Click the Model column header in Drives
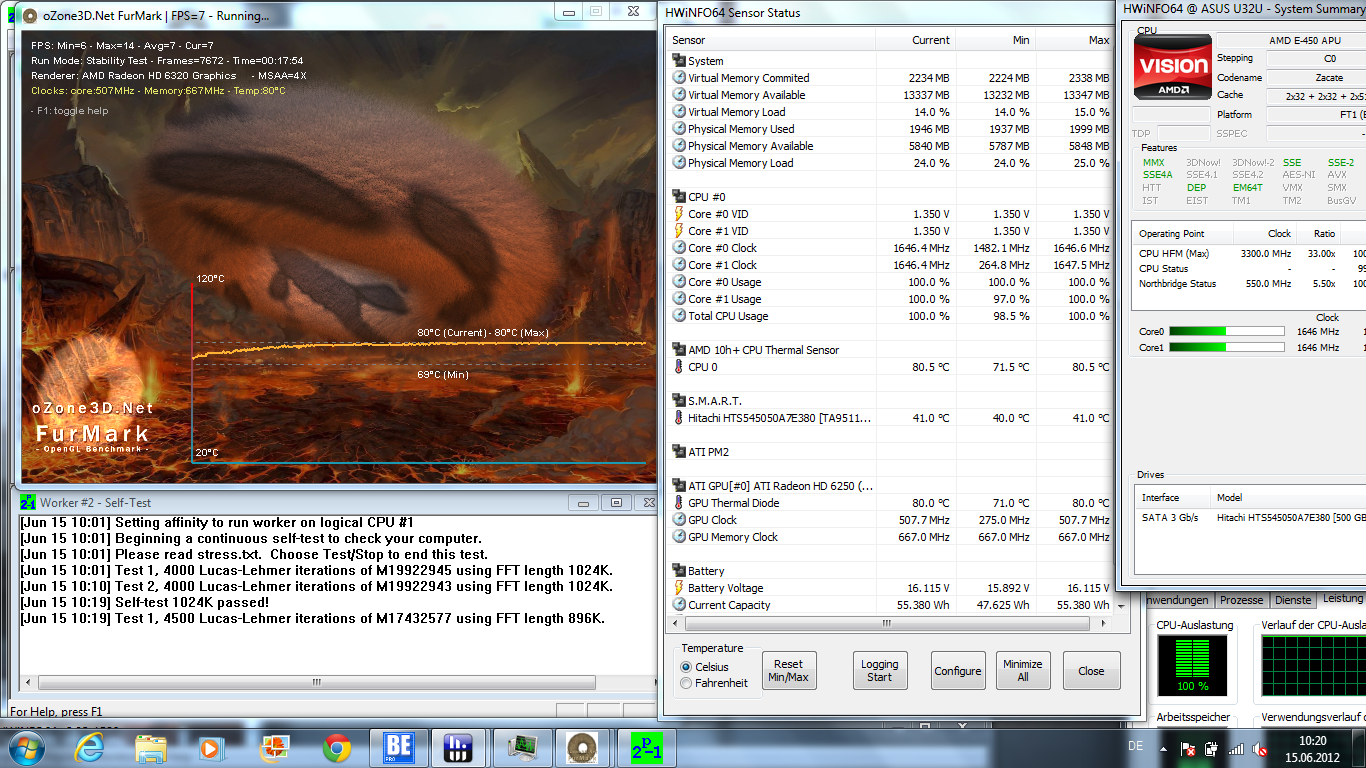The width and height of the screenshot is (1366, 768). click(x=1288, y=498)
